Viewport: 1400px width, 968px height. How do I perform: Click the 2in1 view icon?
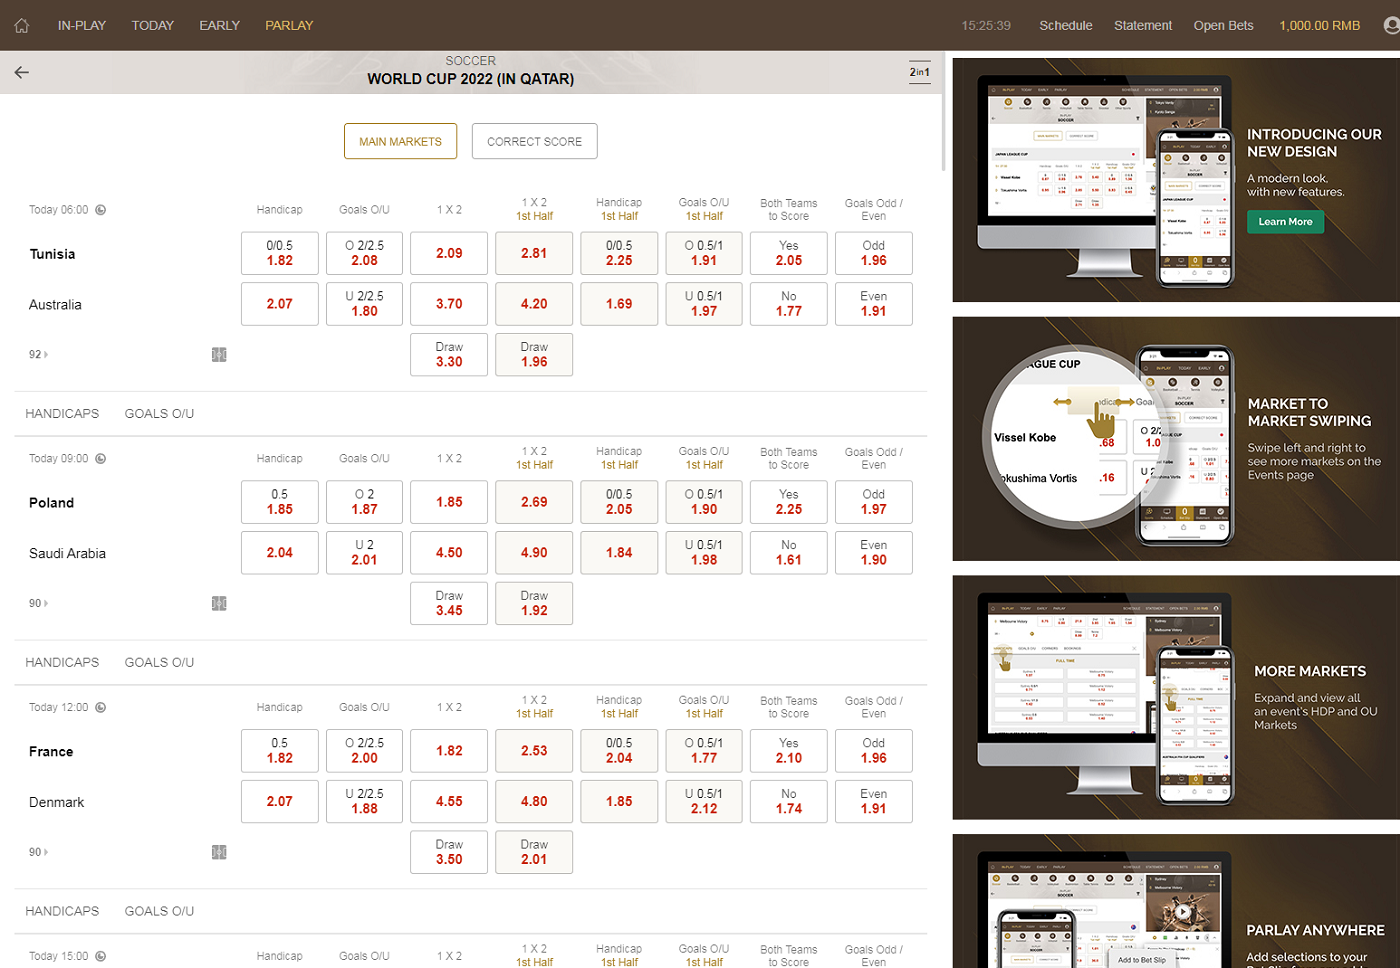point(919,72)
